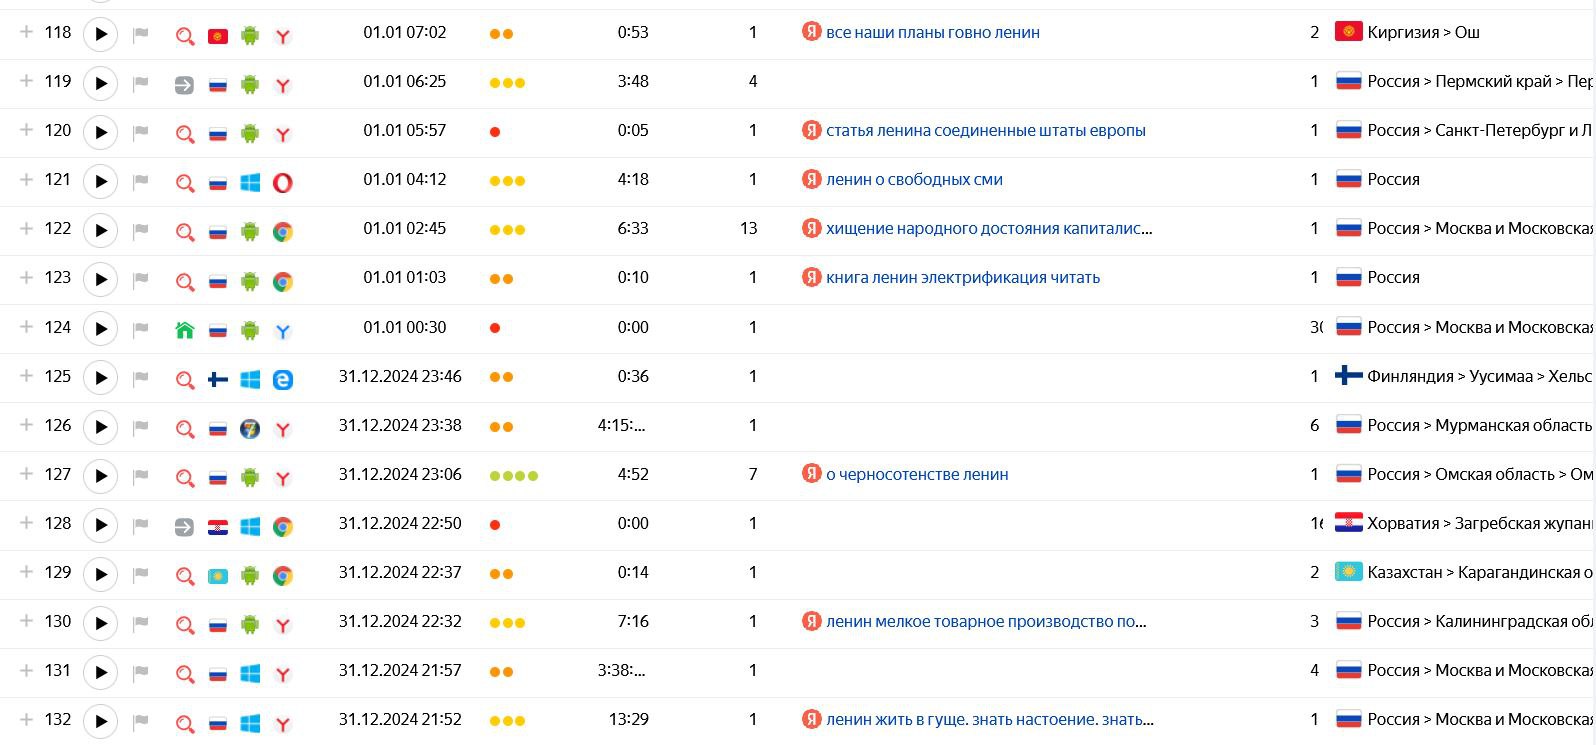
Task: Click the Windows 7 icon in visit 126
Action: point(250,428)
